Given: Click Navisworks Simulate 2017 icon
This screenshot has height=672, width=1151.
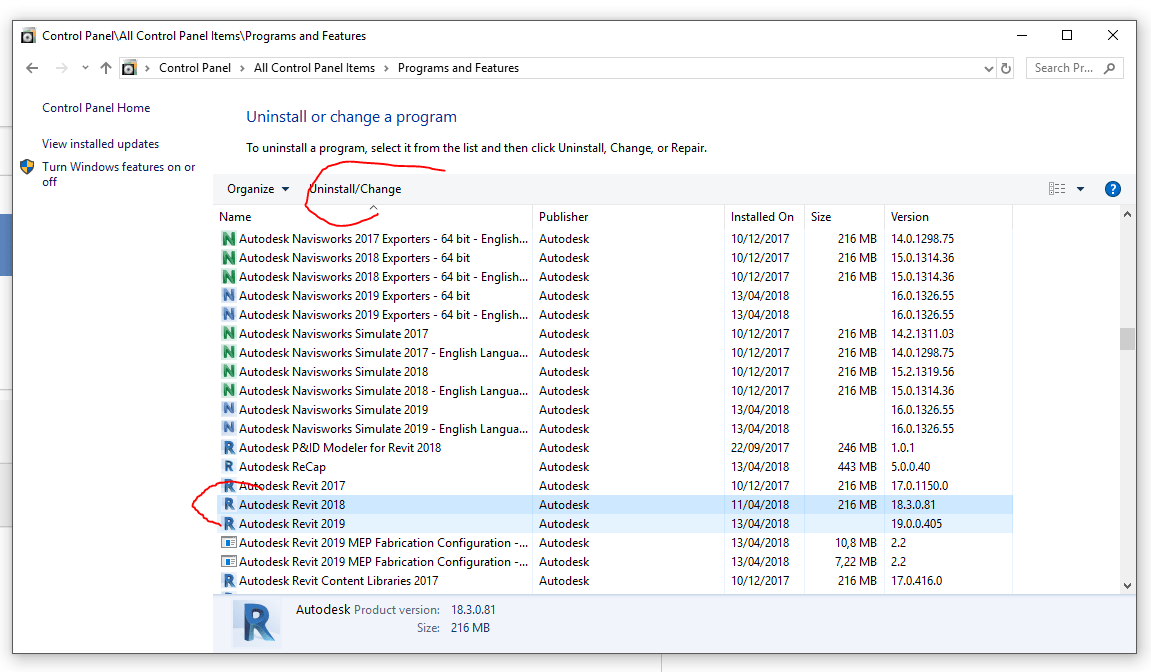Looking at the screenshot, I should click(x=228, y=333).
